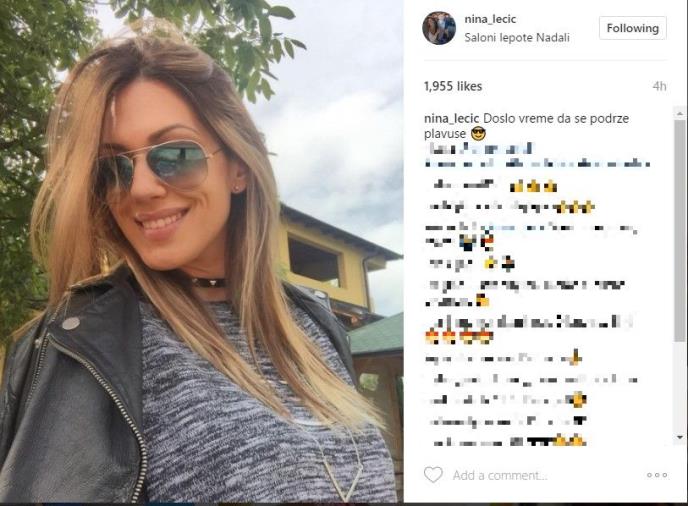Toggle the Following button to unfollow
The width and height of the screenshot is (688, 506).
pos(633,28)
